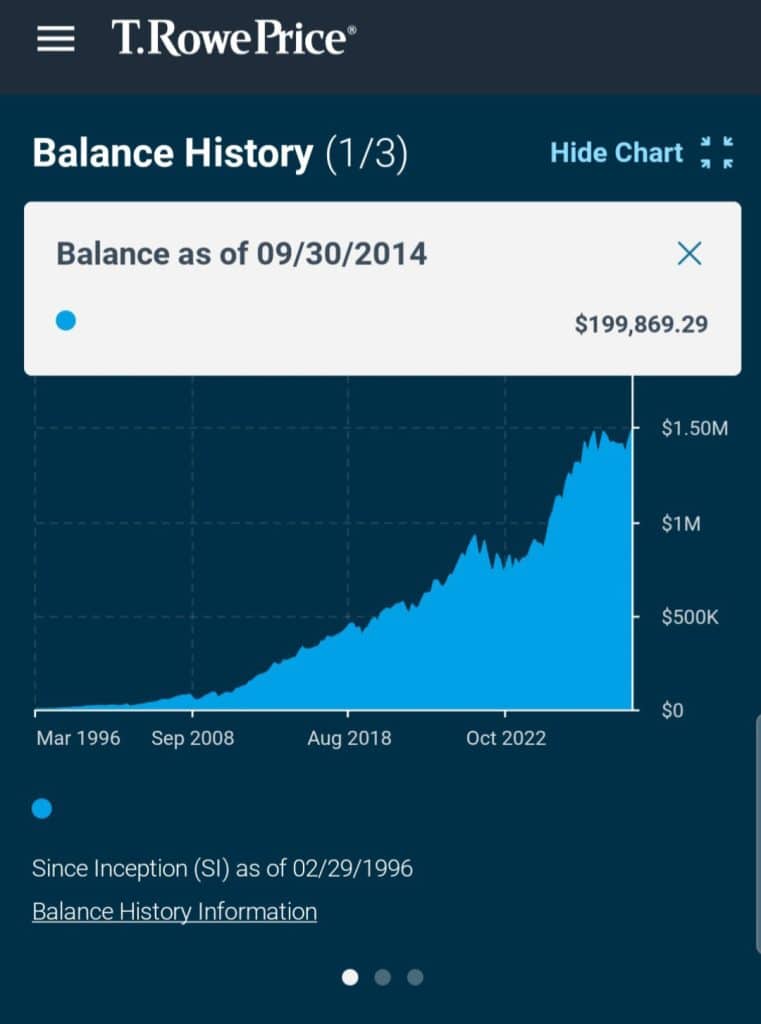The height and width of the screenshot is (1024, 761).
Task: Click the $1.50M y-axis label
Action: [x=694, y=428]
